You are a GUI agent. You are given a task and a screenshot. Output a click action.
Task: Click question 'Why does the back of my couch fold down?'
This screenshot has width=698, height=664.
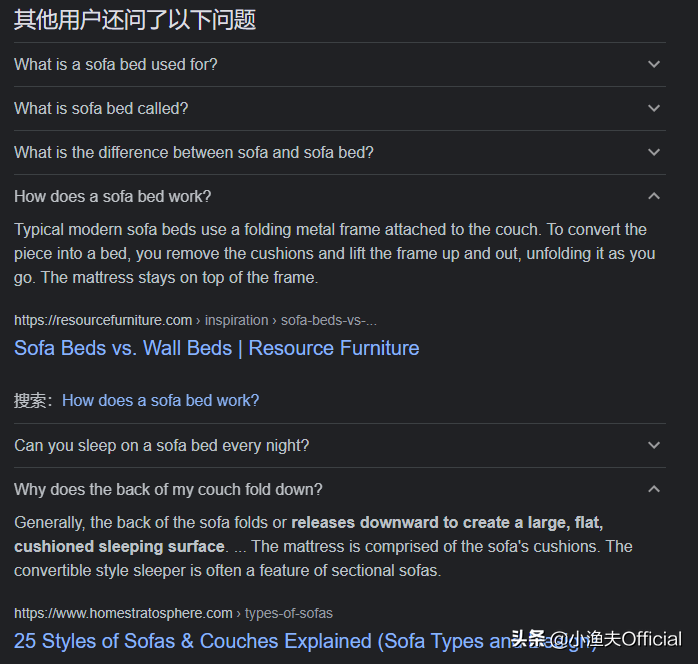click(x=168, y=490)
